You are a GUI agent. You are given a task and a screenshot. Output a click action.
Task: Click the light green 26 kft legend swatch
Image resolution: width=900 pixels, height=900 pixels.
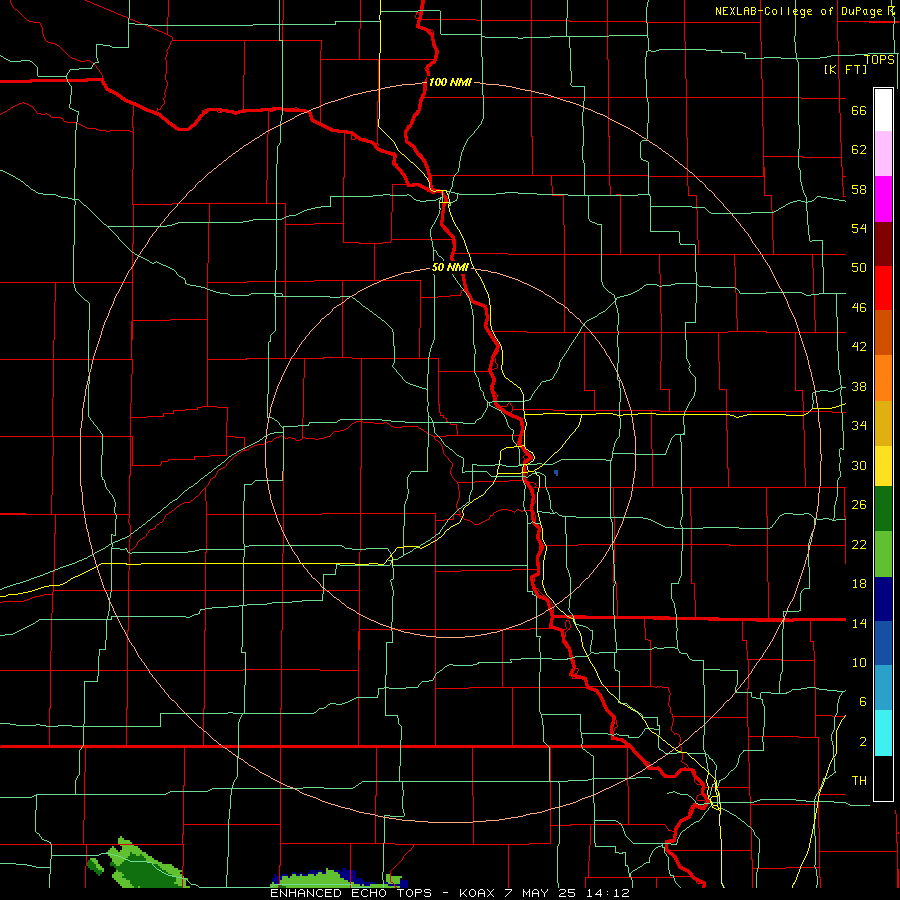click(883, 553)
